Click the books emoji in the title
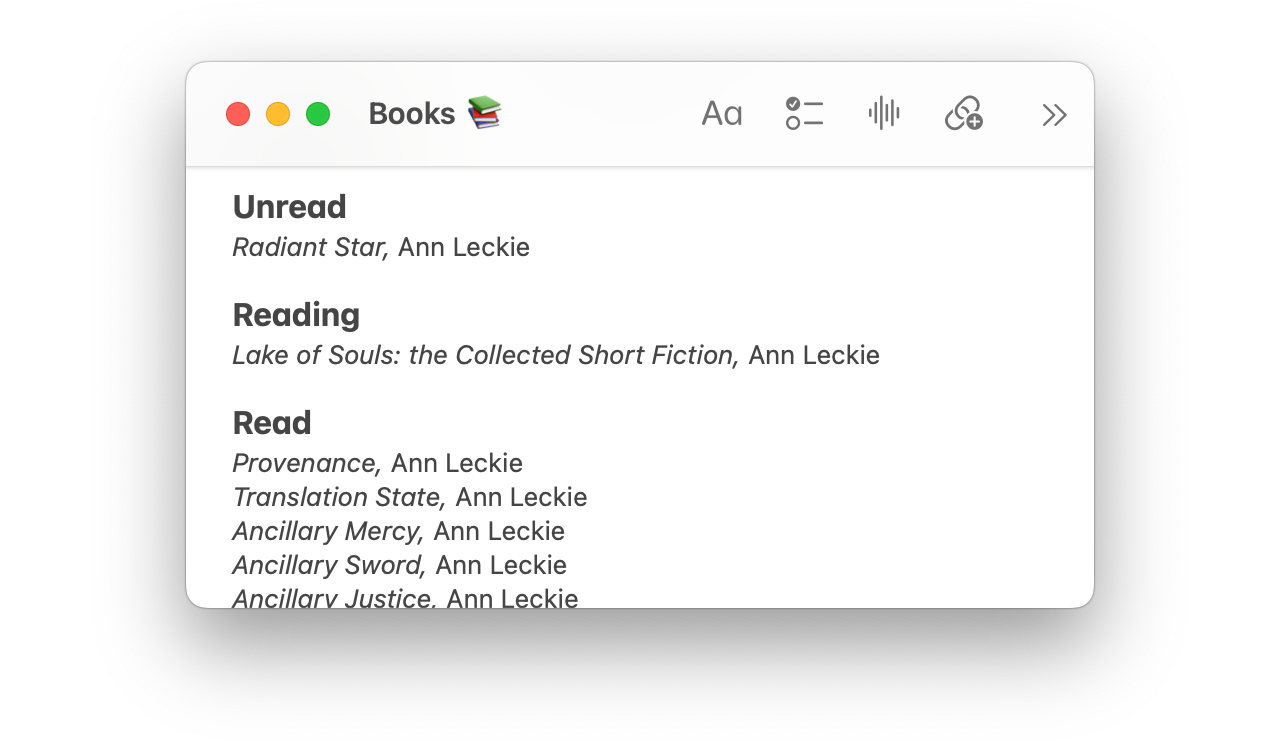The image size is (1280, 742). point(487,113)
